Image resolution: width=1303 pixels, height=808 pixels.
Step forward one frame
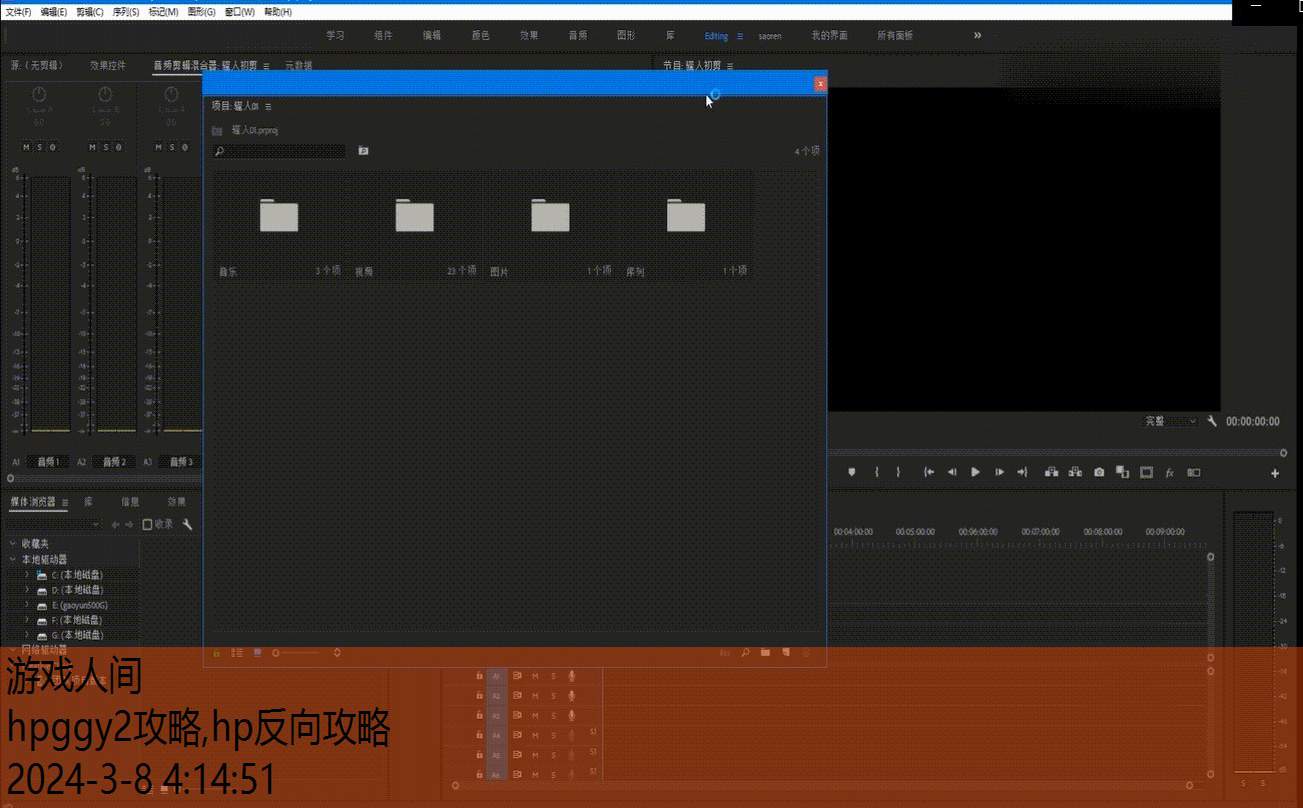999,473
